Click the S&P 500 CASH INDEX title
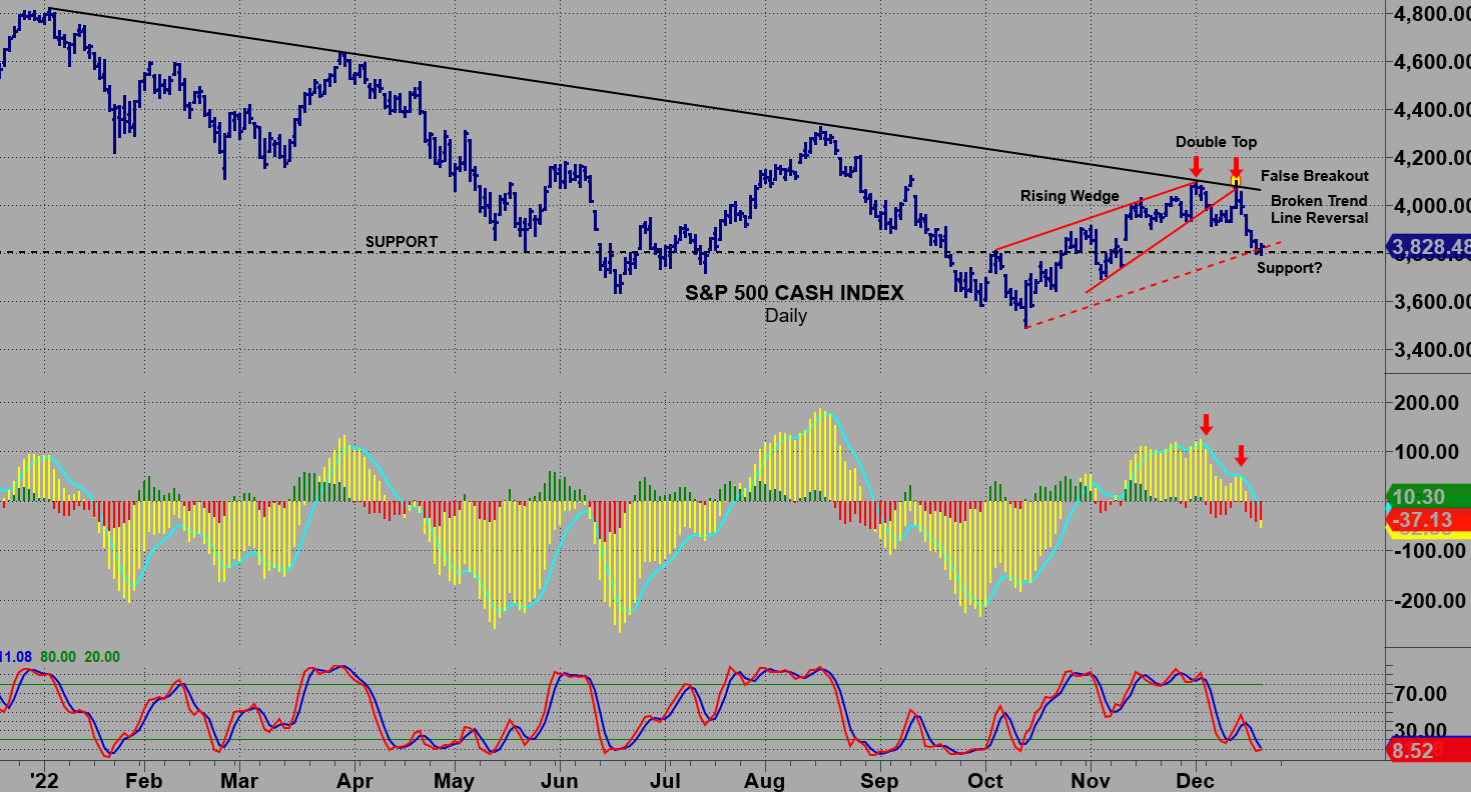This screenshot has width=1471, height=792. point(794,293)
